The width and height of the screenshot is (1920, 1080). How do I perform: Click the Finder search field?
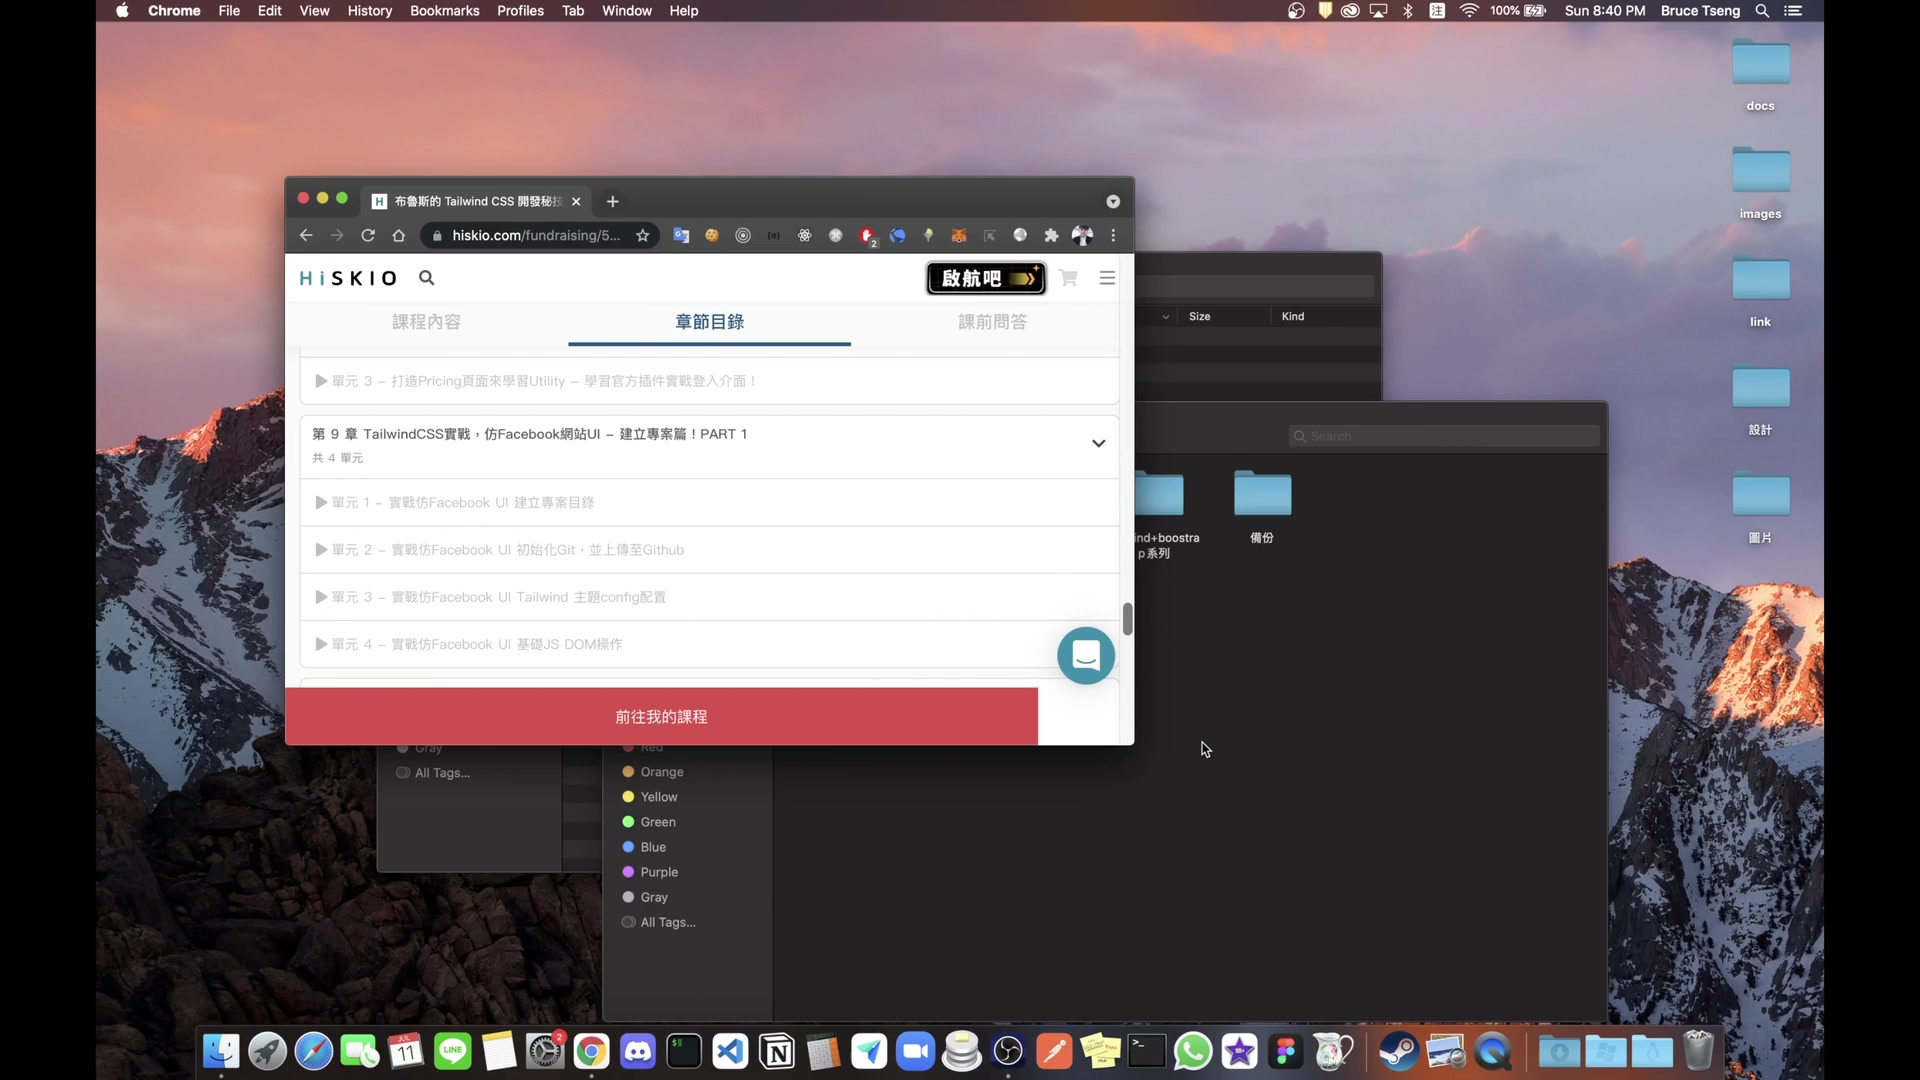[1445, 436]
